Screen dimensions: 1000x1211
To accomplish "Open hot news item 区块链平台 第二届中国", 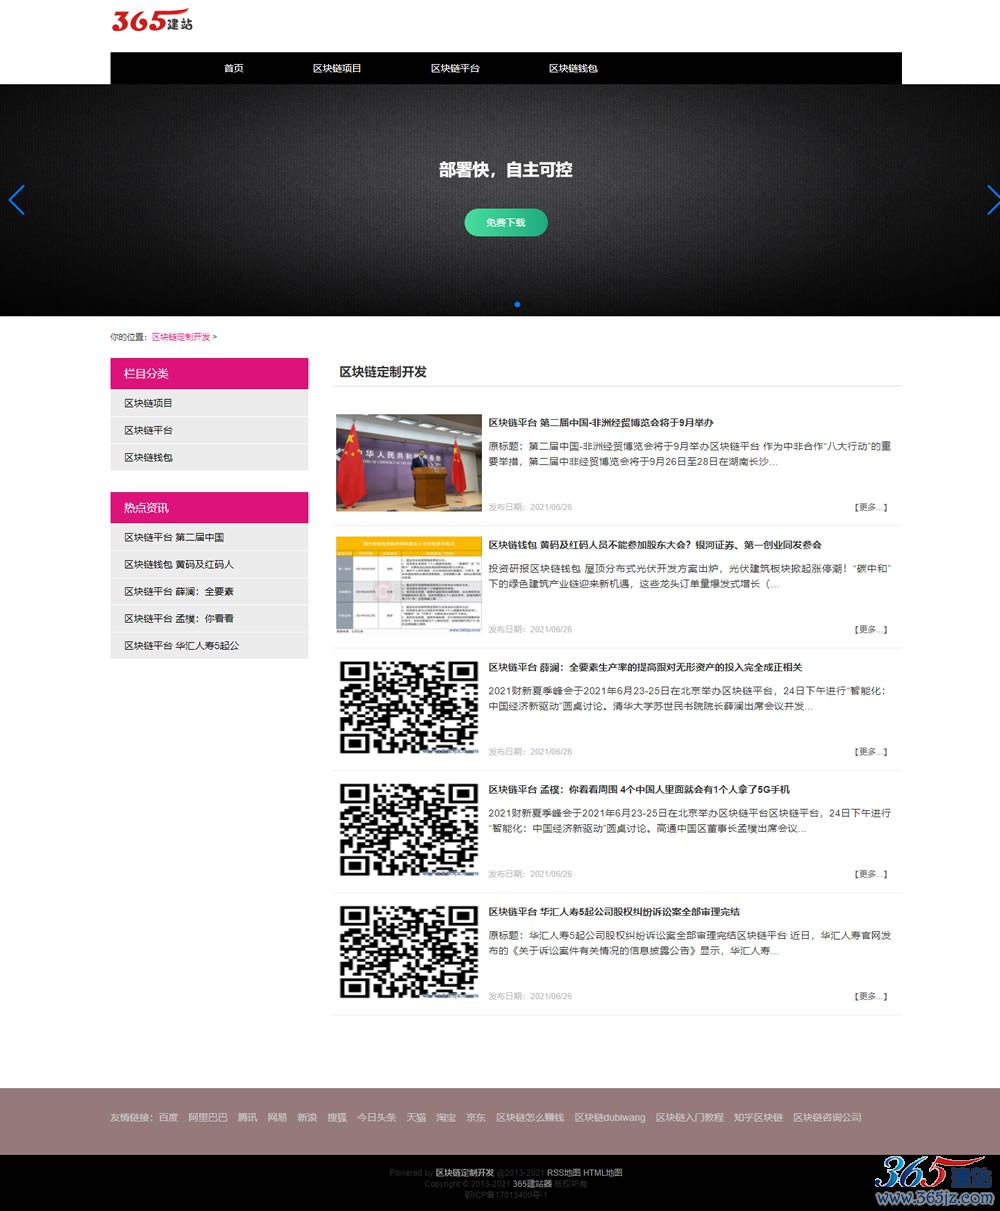I will point(174,537).
